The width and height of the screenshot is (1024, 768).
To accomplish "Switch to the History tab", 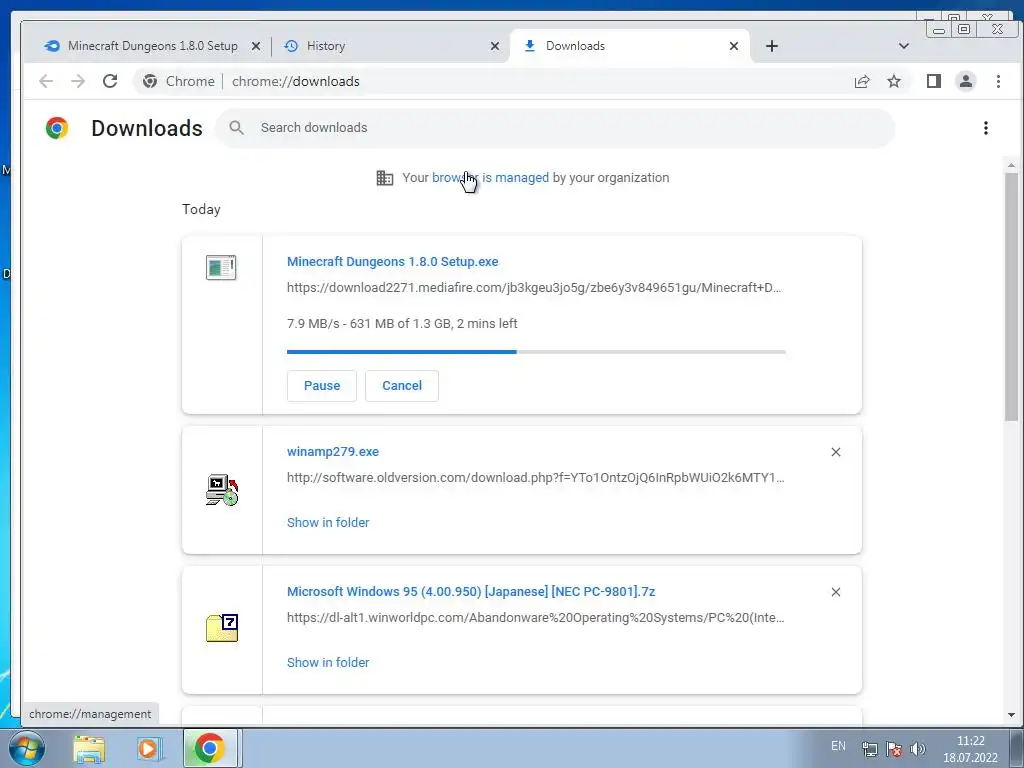I will pyautogui.click(x=389, y=46).
